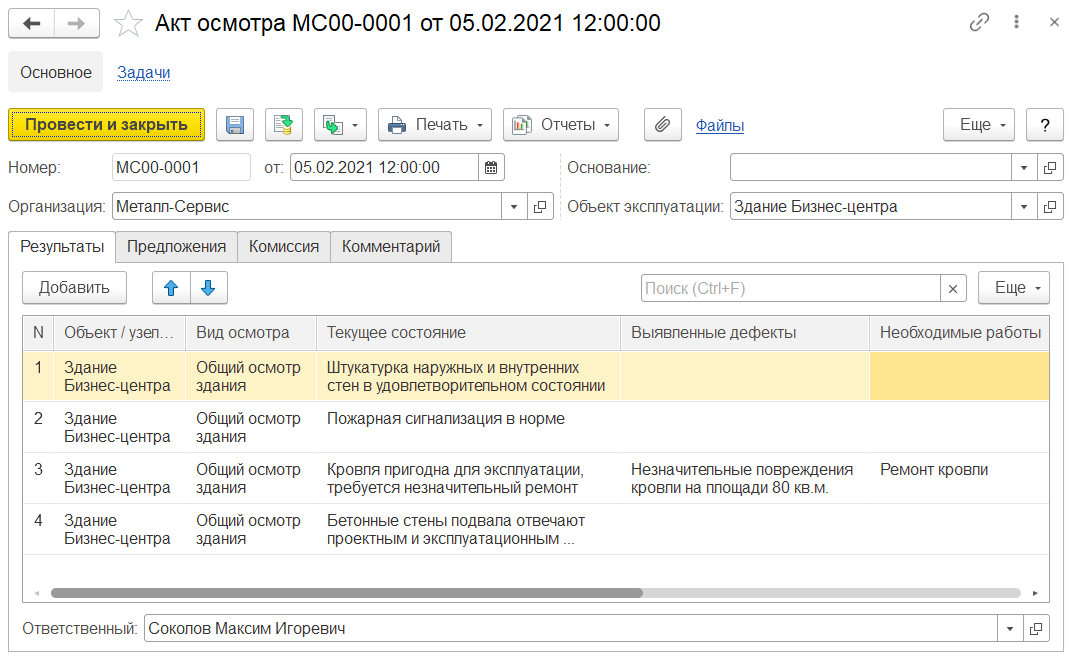1069x658 pixels.
Task: Click the search field Поиск
Action: [x=790, y=288]
